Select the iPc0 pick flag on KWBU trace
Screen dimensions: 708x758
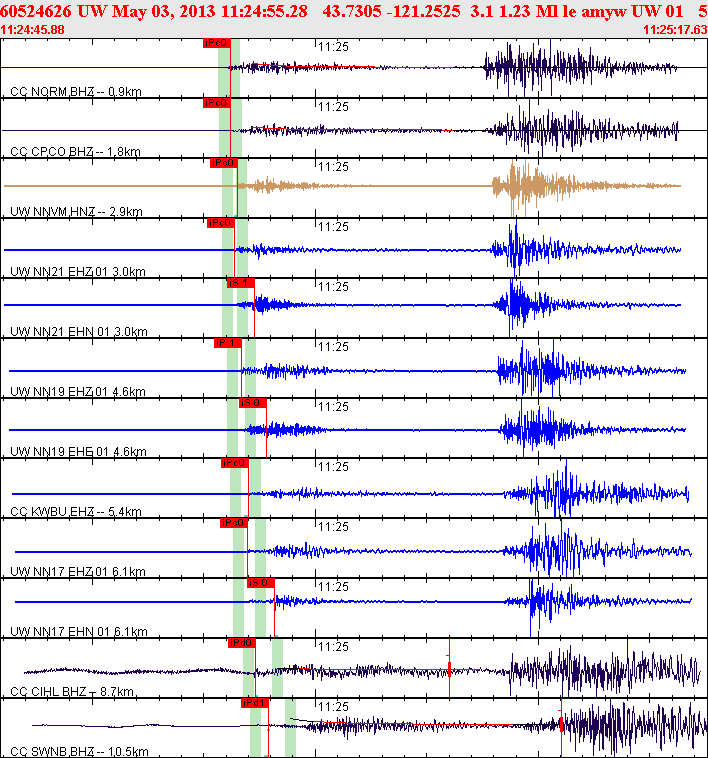[235, 463]
